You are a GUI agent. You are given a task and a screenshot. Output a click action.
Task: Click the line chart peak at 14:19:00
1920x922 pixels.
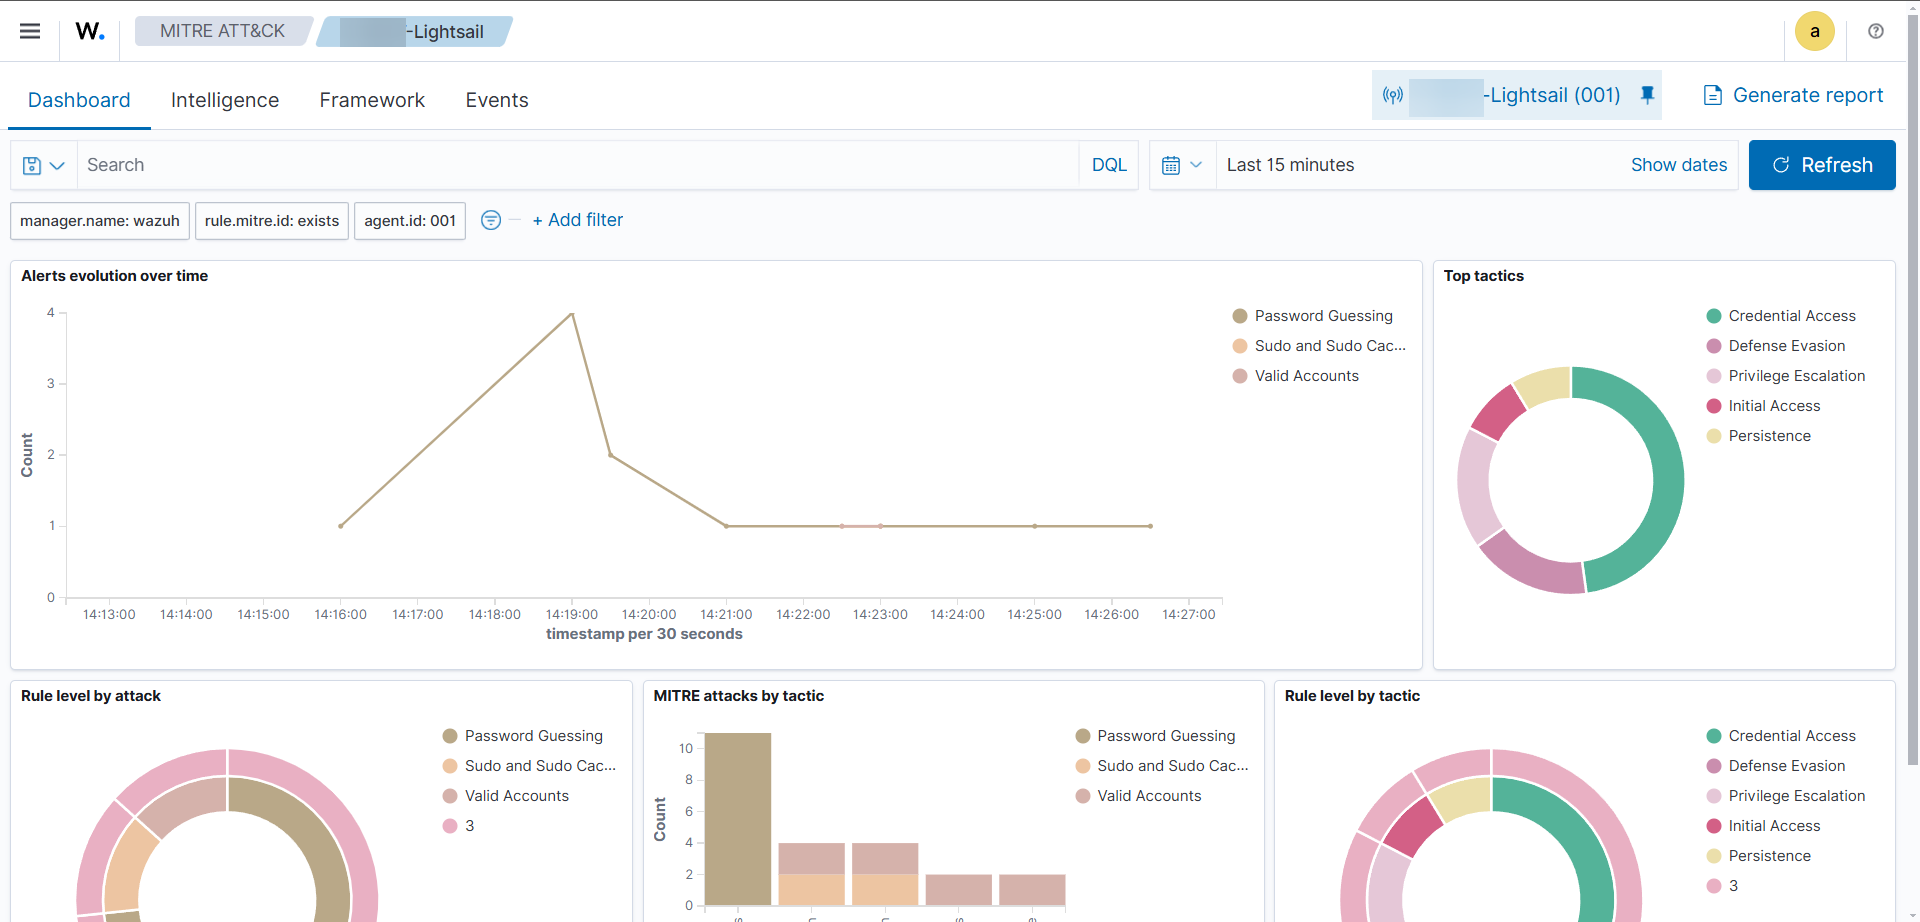[571, 314]
